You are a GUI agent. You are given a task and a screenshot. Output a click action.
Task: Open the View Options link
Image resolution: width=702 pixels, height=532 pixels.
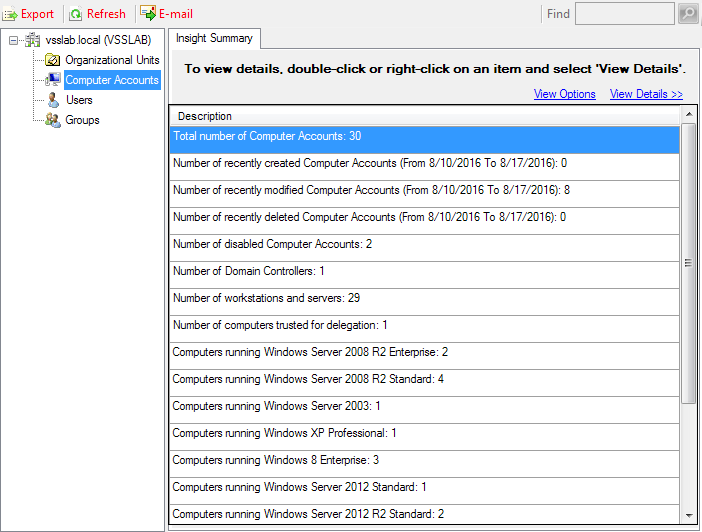[565, 94]
